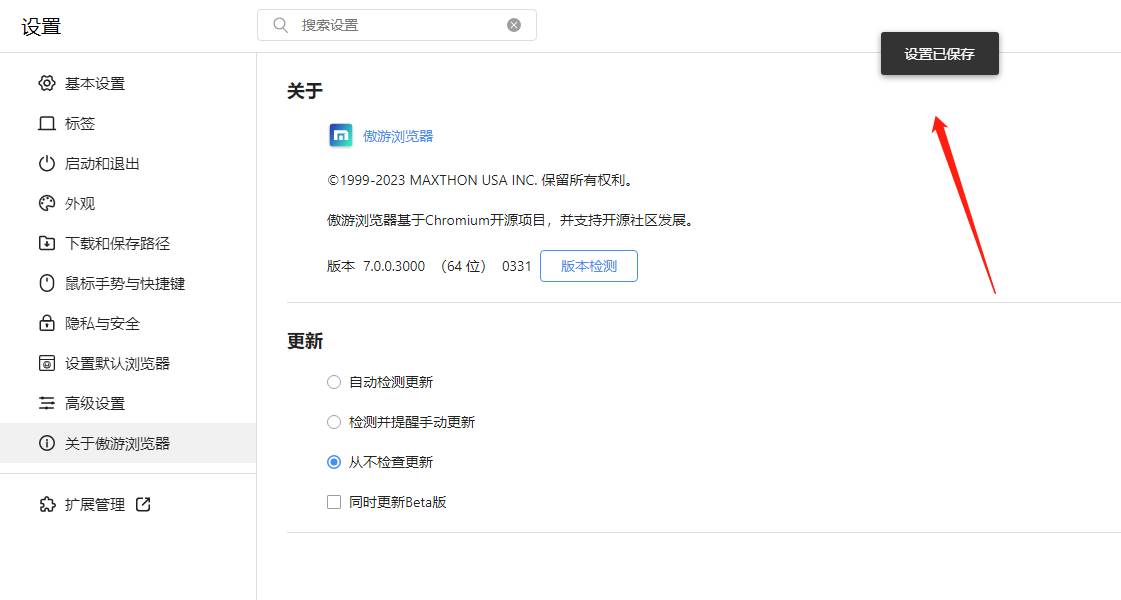Open the 标签 settings section
The image size is (1121, 600).
[x=128, y=123]
